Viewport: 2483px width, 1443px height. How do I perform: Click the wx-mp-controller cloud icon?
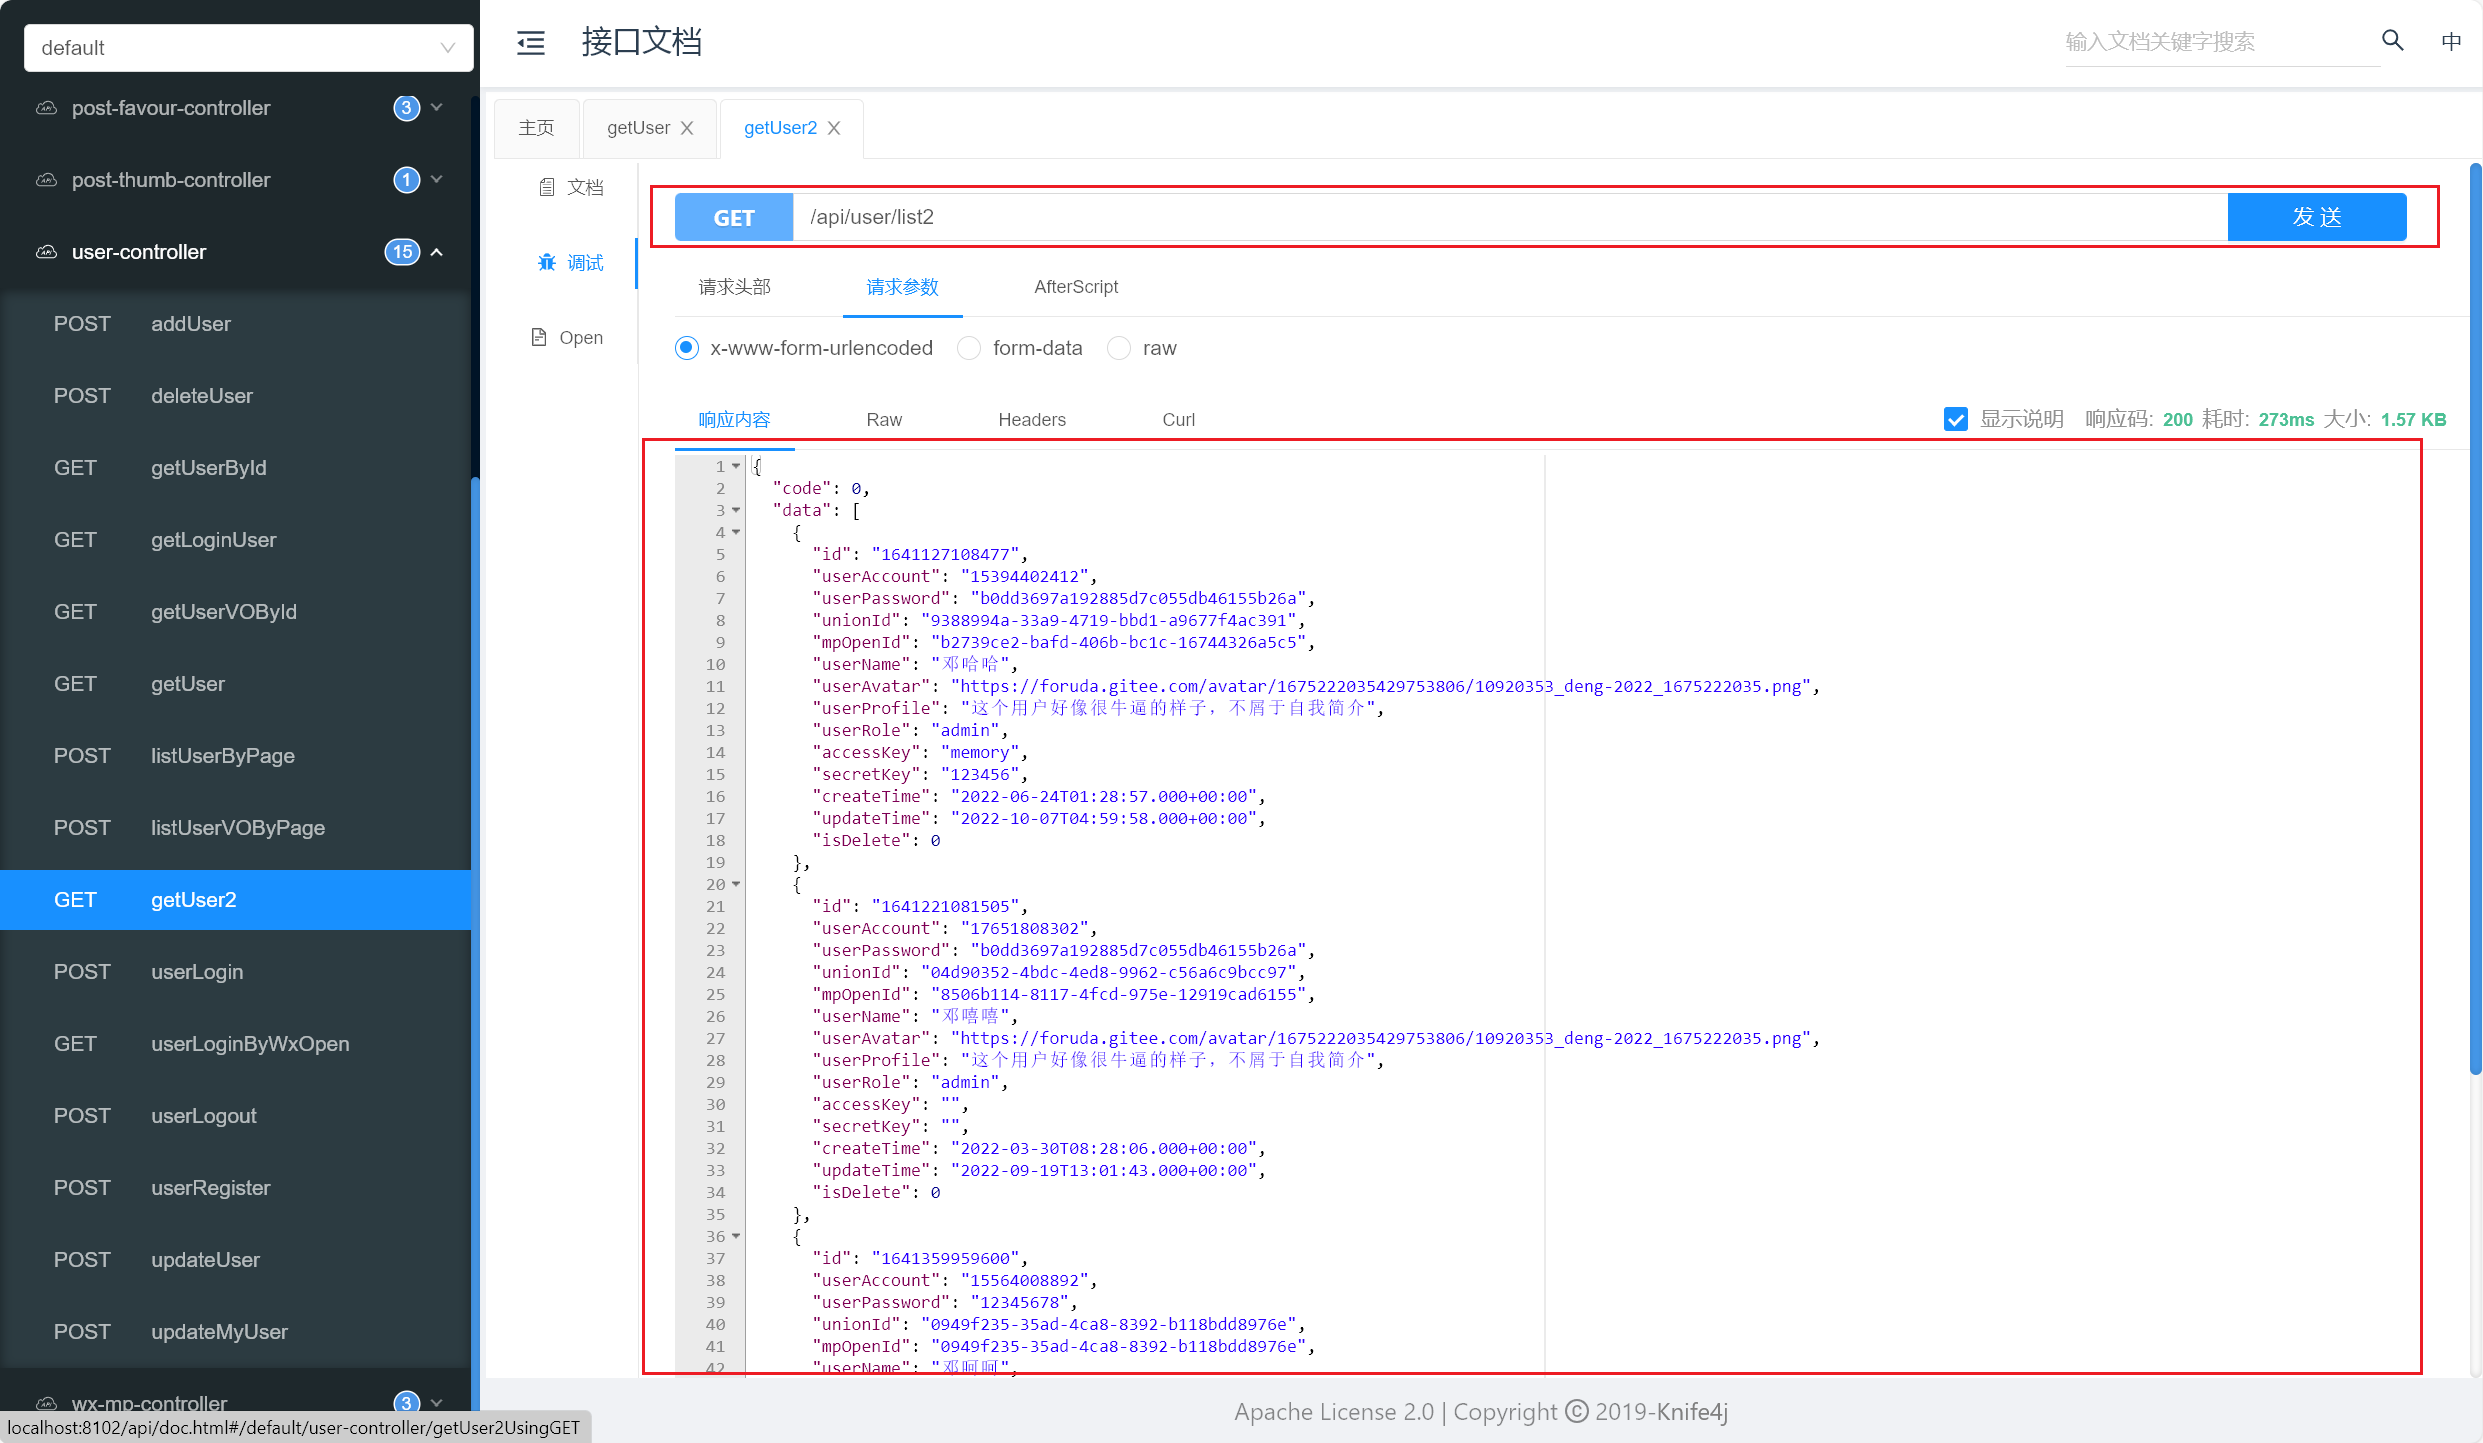click(46, 1403)
